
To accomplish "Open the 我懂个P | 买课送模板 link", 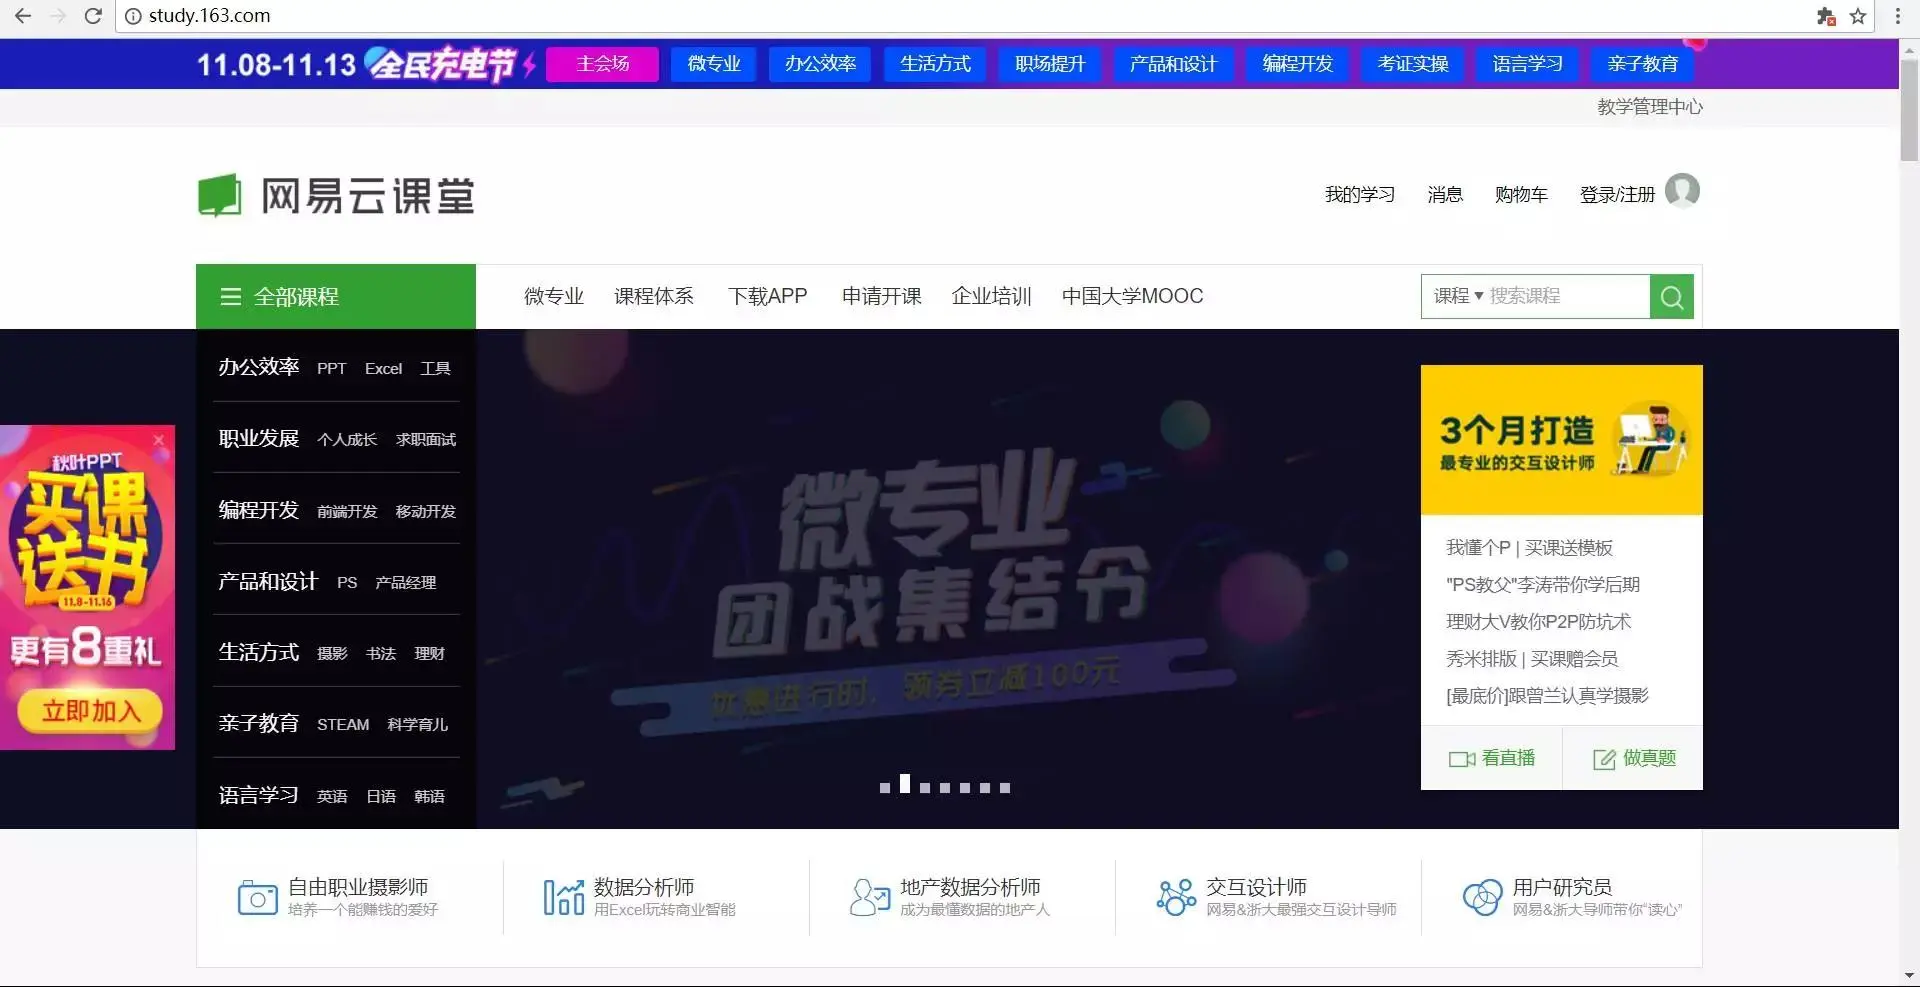I will (x=1529, y=548).
